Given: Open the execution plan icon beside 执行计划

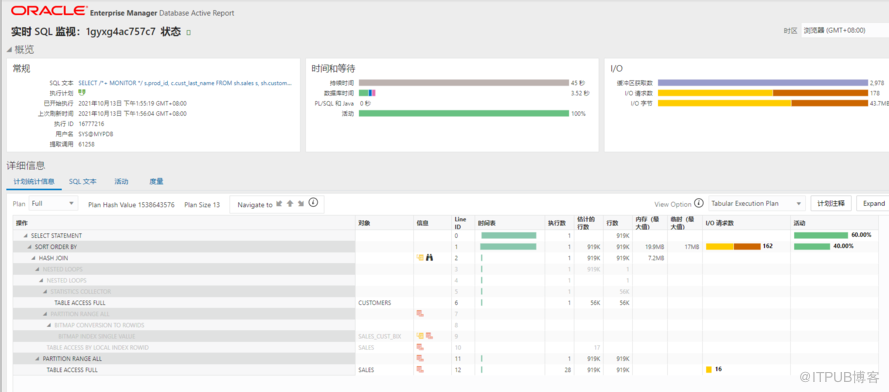Looking at the screenshot, I should click(82, 92).
